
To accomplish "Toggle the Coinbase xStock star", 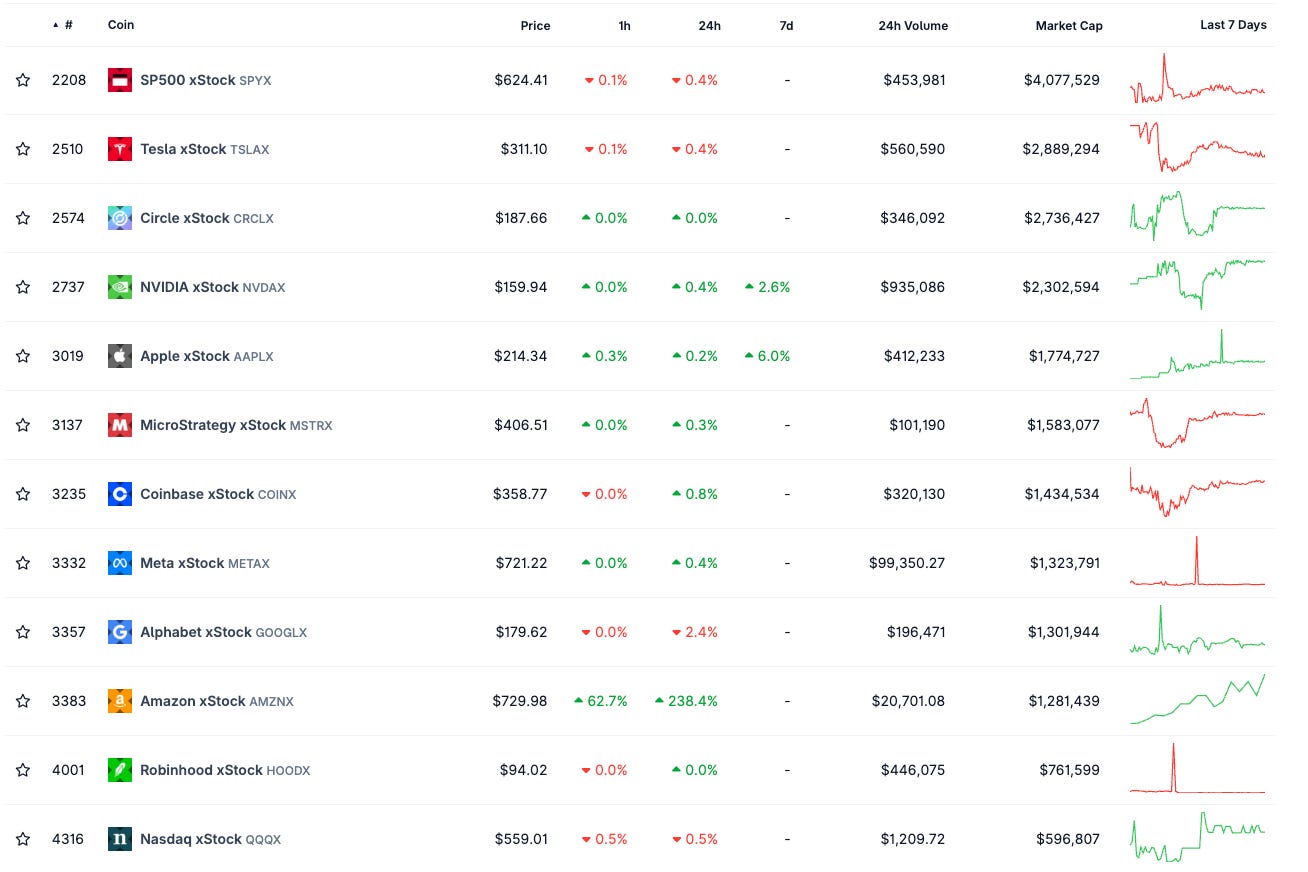I will 23,494.
